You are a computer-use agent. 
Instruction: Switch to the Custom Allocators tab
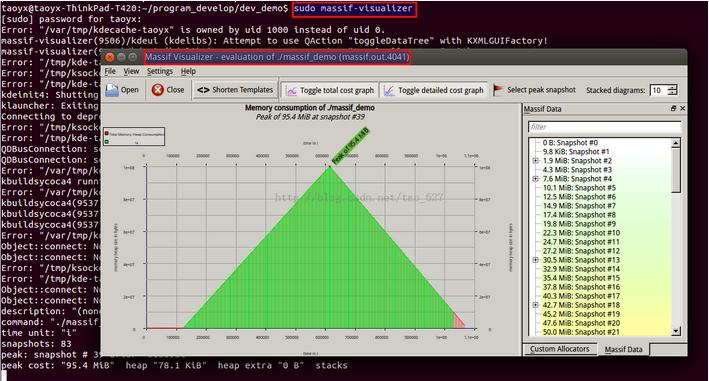559,349
